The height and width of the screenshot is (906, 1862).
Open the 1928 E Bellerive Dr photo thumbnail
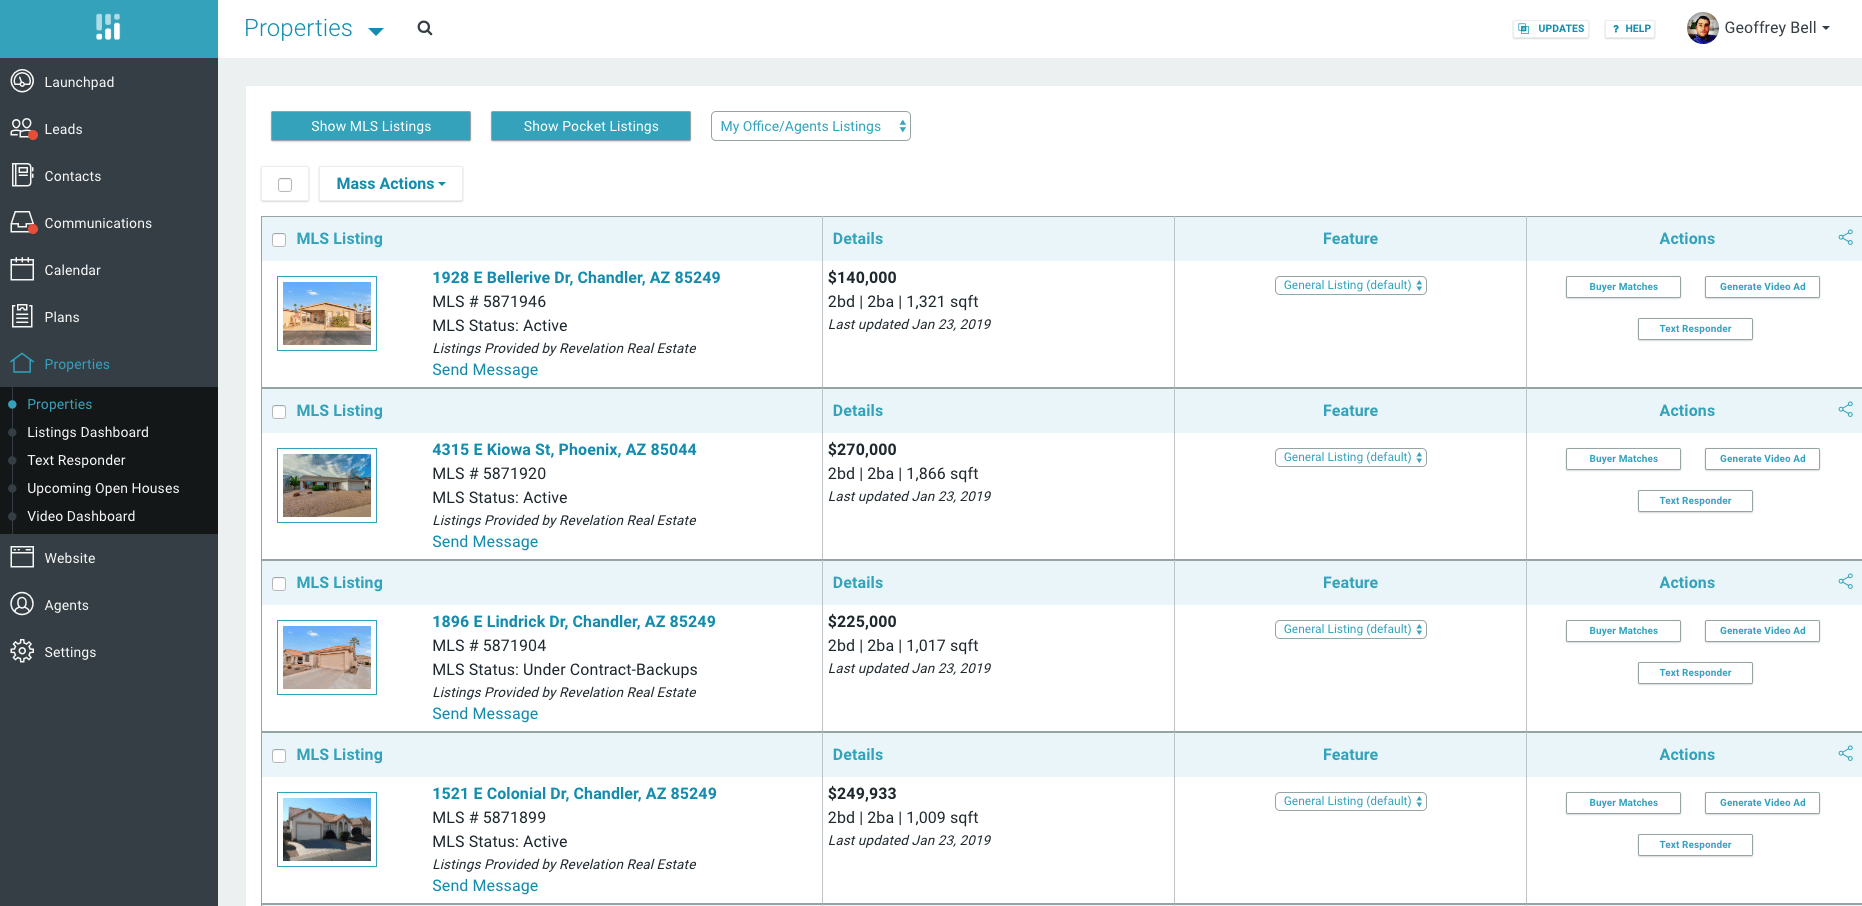(327, 313)
